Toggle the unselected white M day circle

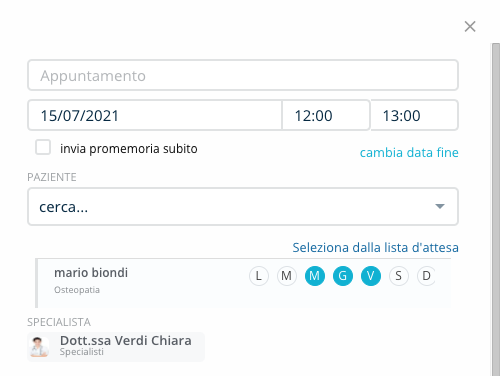point(287,276)
